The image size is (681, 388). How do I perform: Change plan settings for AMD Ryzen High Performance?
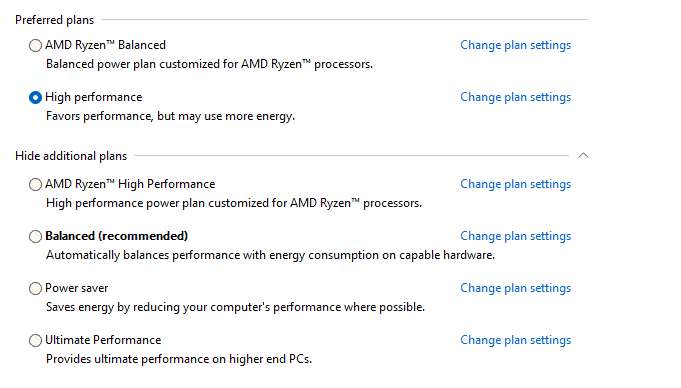pyautogui.click(x=516, y=184)
